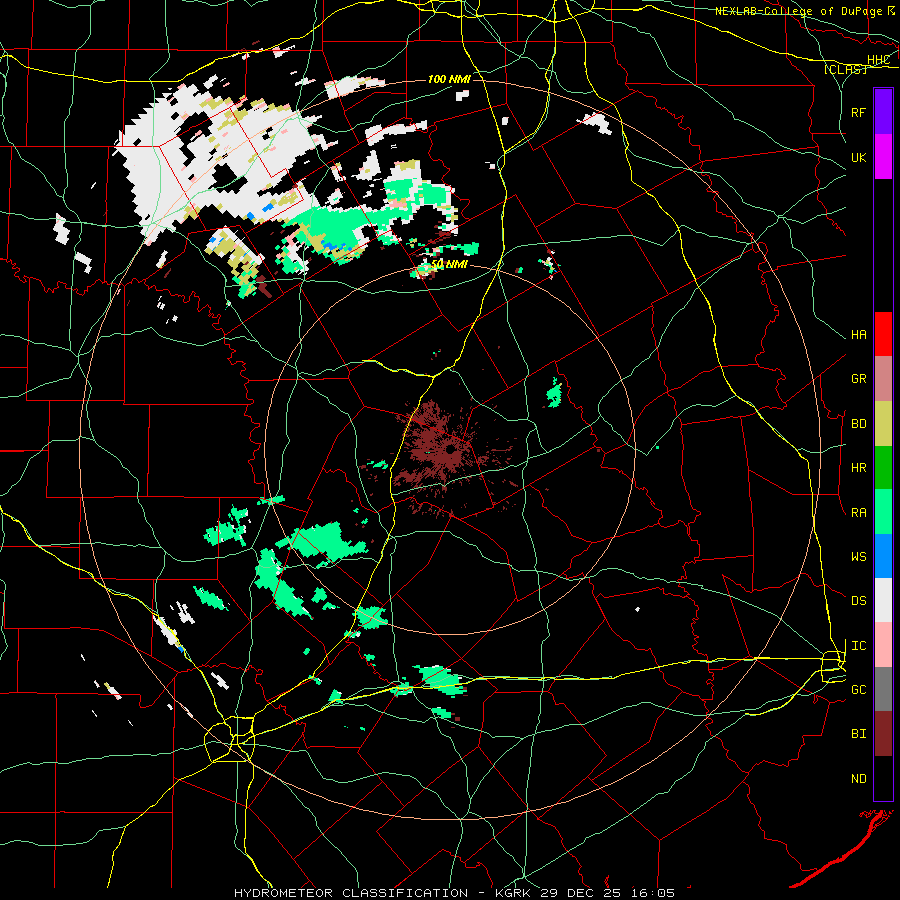Viewport: 900px width, 900px height.
Task: Click the RF purple legend swatch
Action: (883, 112)
